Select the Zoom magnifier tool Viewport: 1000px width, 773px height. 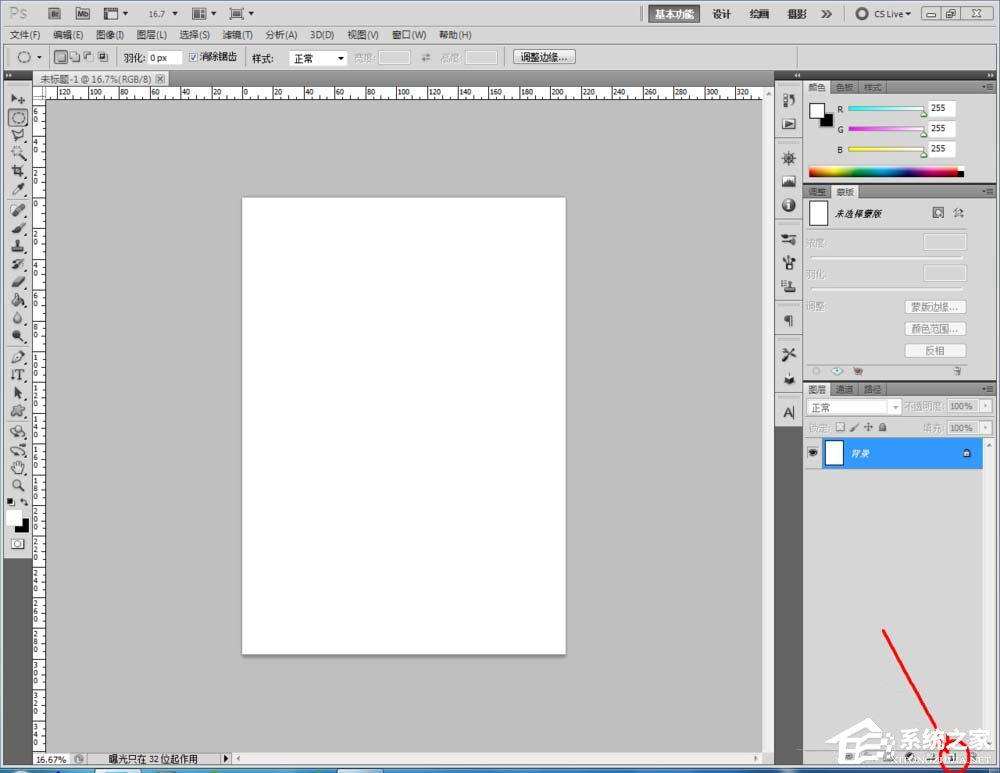(x=18, y=485)
